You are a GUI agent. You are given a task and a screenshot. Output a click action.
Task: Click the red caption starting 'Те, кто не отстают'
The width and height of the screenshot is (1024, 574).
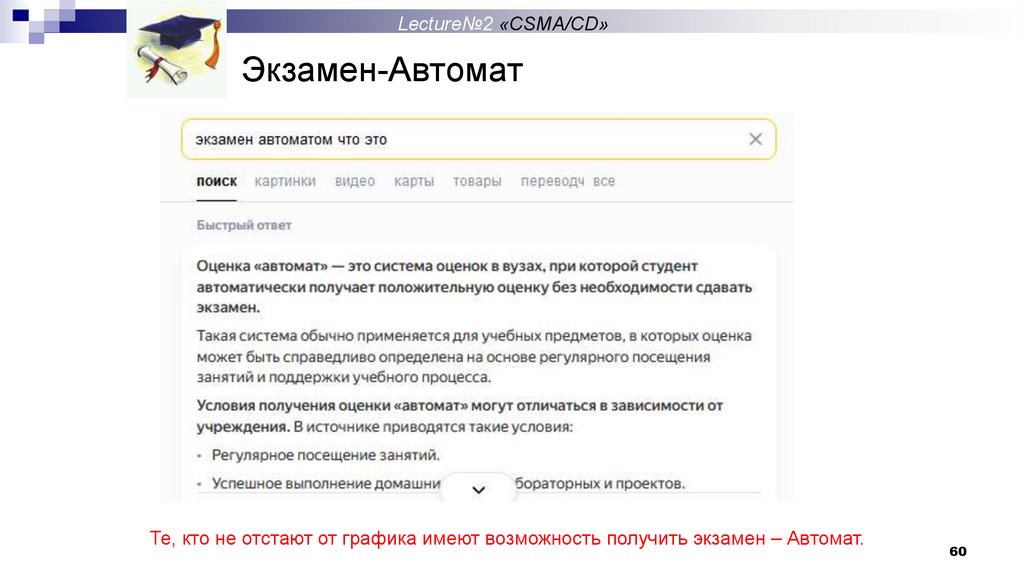point(507,538)
